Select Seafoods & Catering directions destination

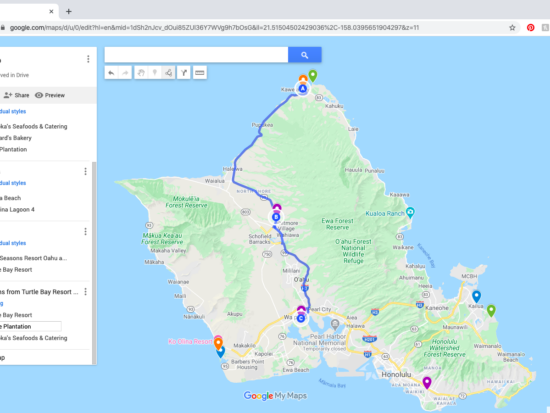[34, 338]
